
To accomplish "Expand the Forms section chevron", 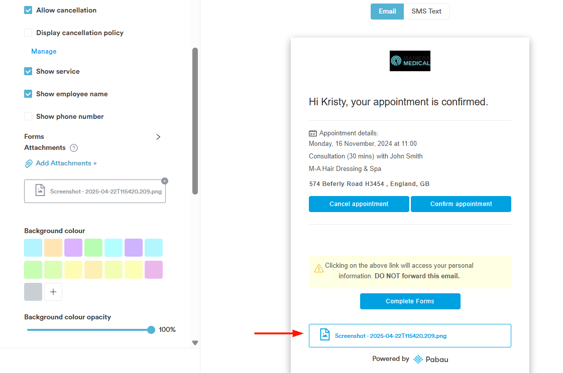I will pos(158,137).
